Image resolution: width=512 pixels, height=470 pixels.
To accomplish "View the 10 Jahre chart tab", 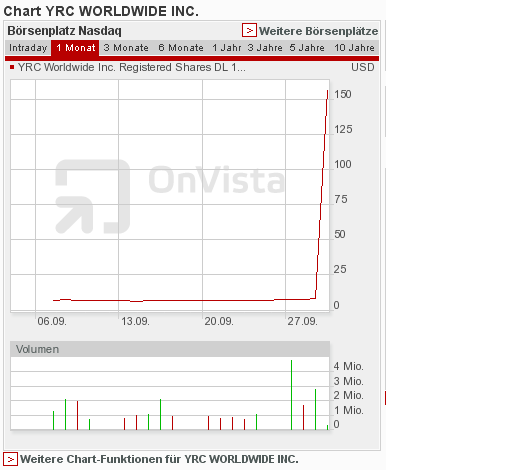I will 354,48.
